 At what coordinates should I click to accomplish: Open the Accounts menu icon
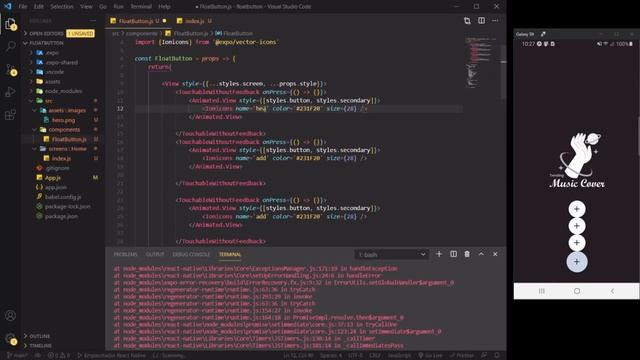pos(11,316)
